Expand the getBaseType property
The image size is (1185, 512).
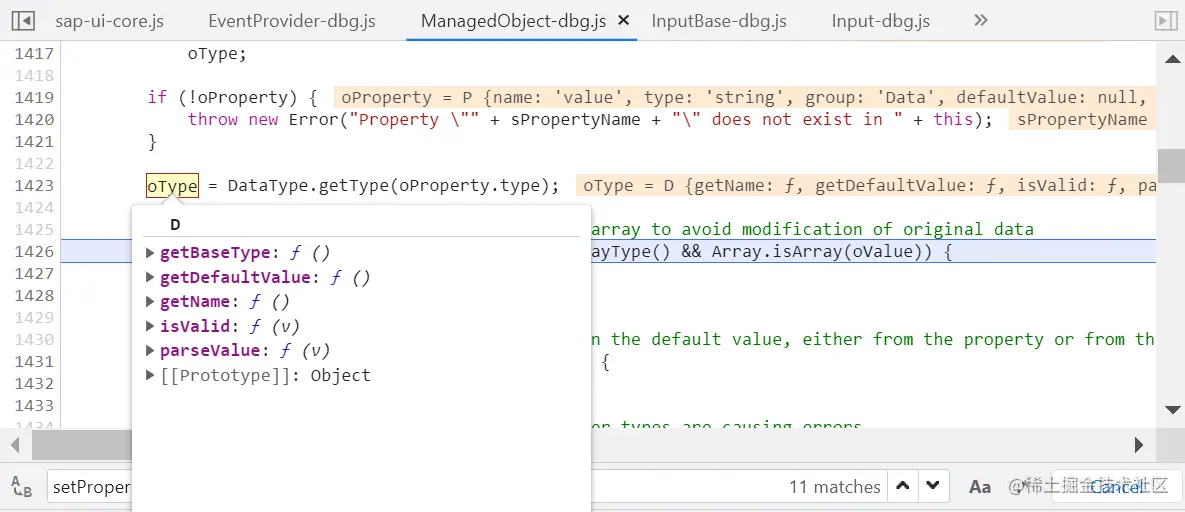tap(151, 253)
